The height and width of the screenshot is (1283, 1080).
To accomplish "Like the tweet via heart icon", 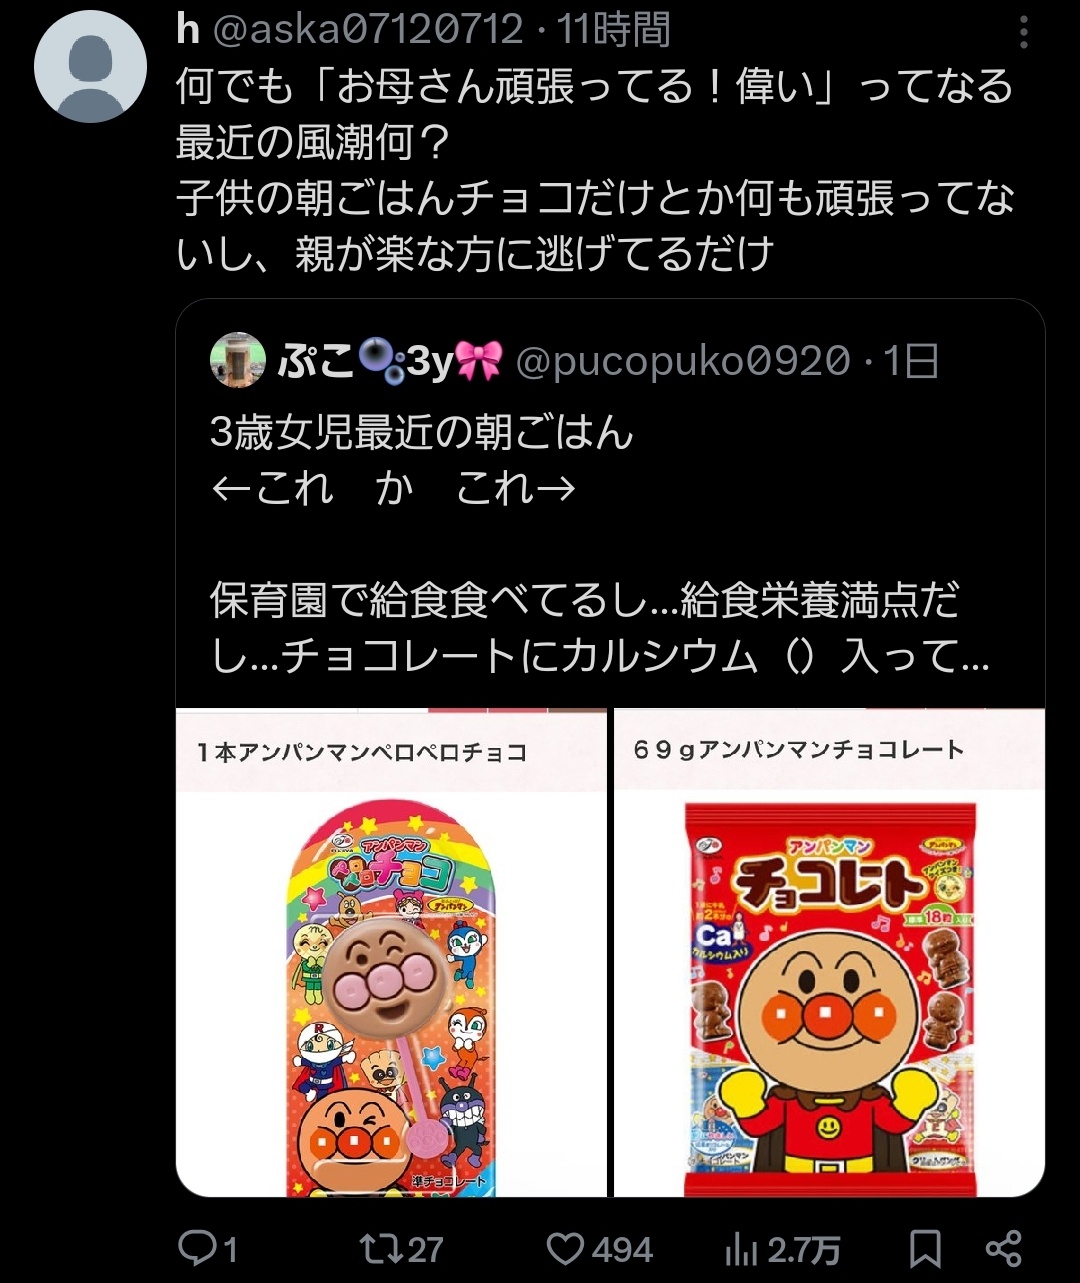I will coord(566,1248).
